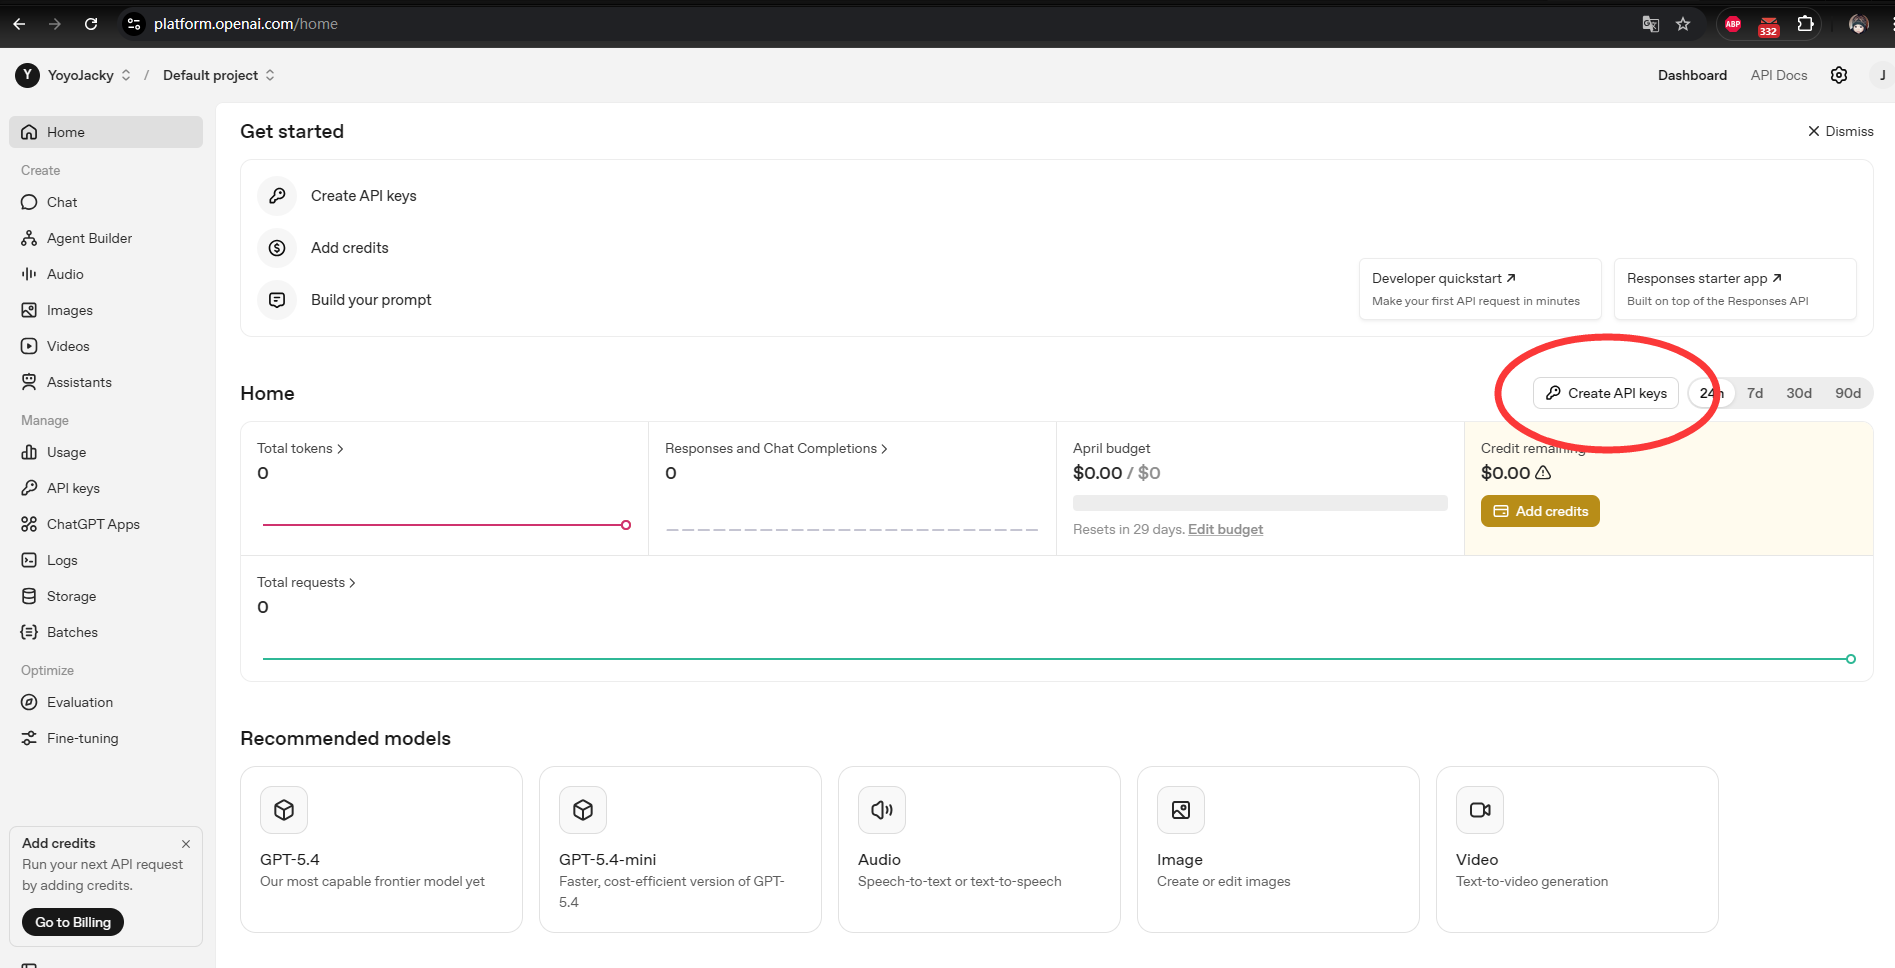This screenshot has height=968, width=1895.
Task: Open Agent Builder in the sidebar
Action: click(106, 238)
